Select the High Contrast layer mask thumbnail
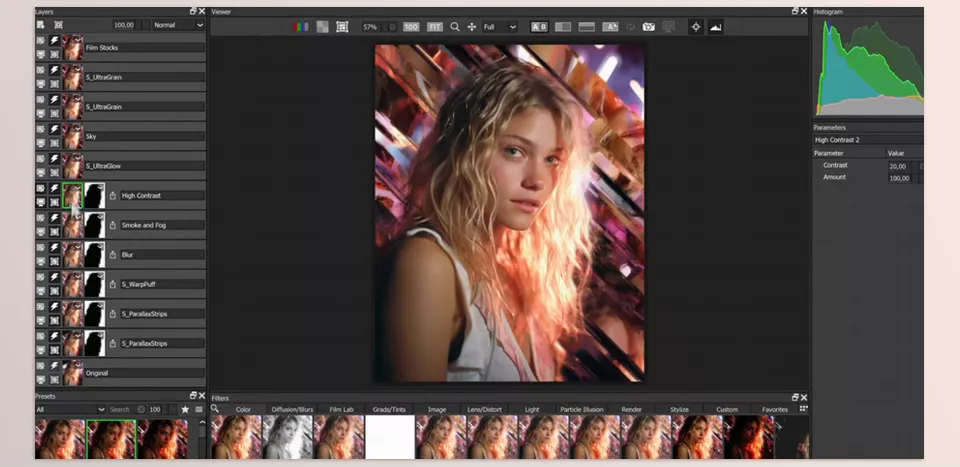960x467 pixels. [94, 196]
